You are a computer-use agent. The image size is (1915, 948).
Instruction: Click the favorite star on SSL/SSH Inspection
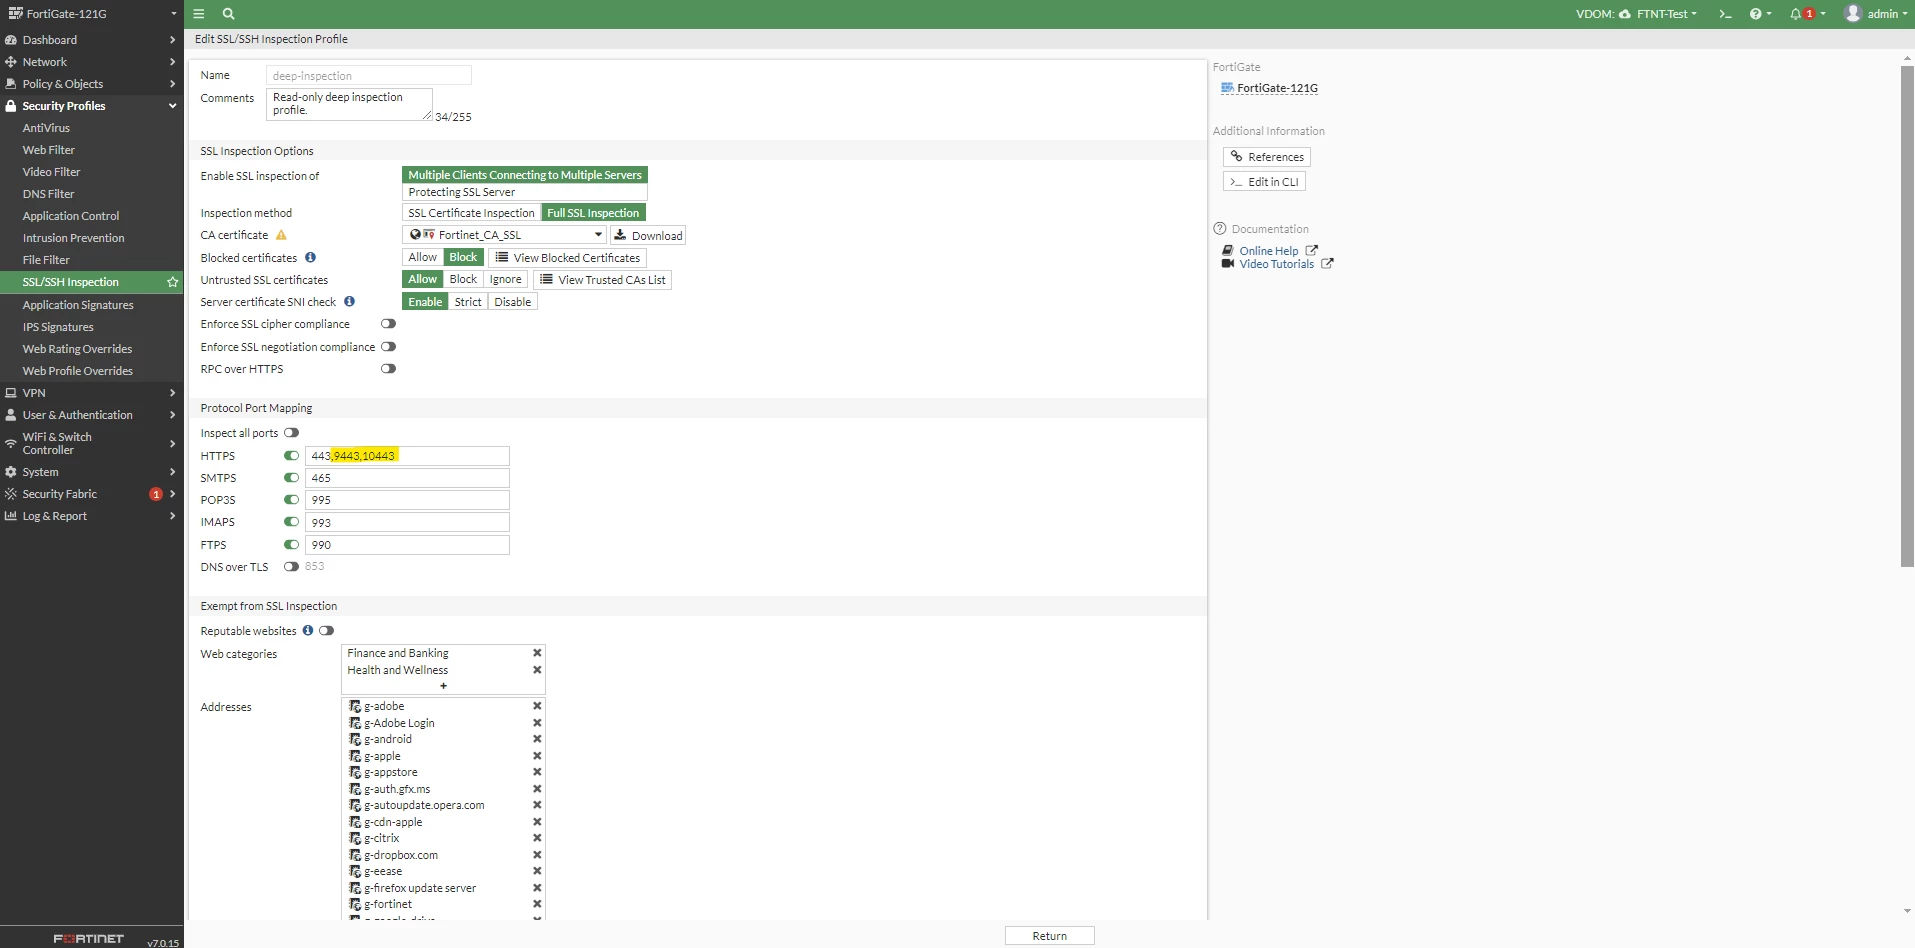pyautogui.click(x=173, y=282)
